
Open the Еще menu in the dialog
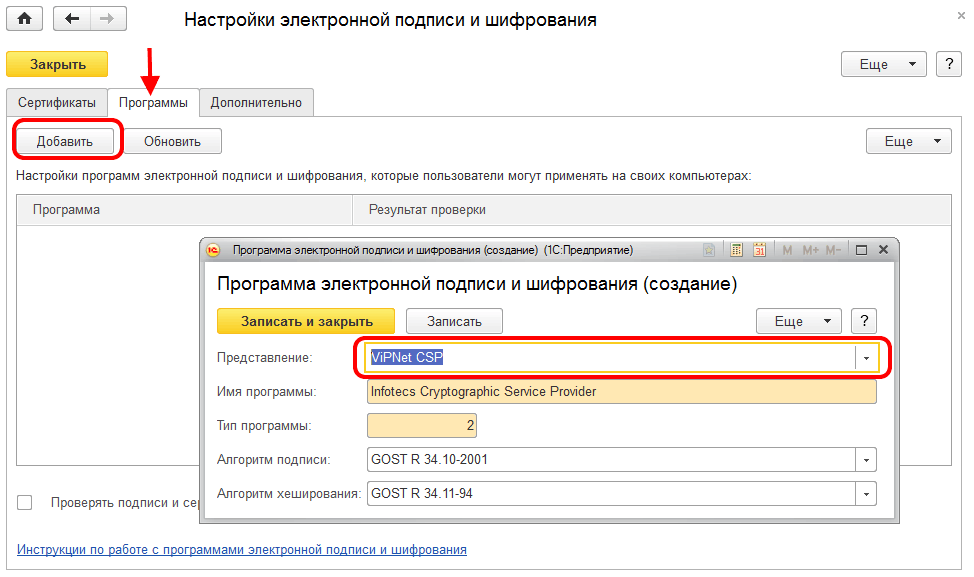pyautogui.click(x=799, y=321)
